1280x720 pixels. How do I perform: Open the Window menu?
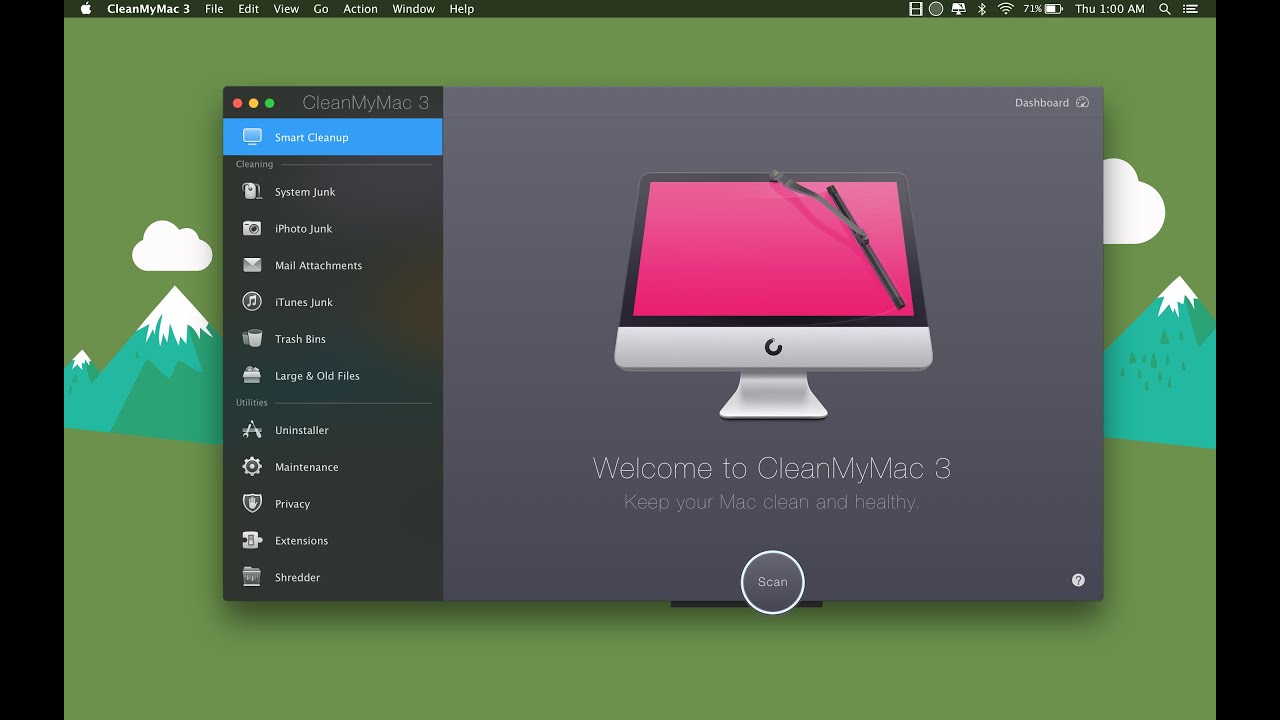click(x=413, y=9)
